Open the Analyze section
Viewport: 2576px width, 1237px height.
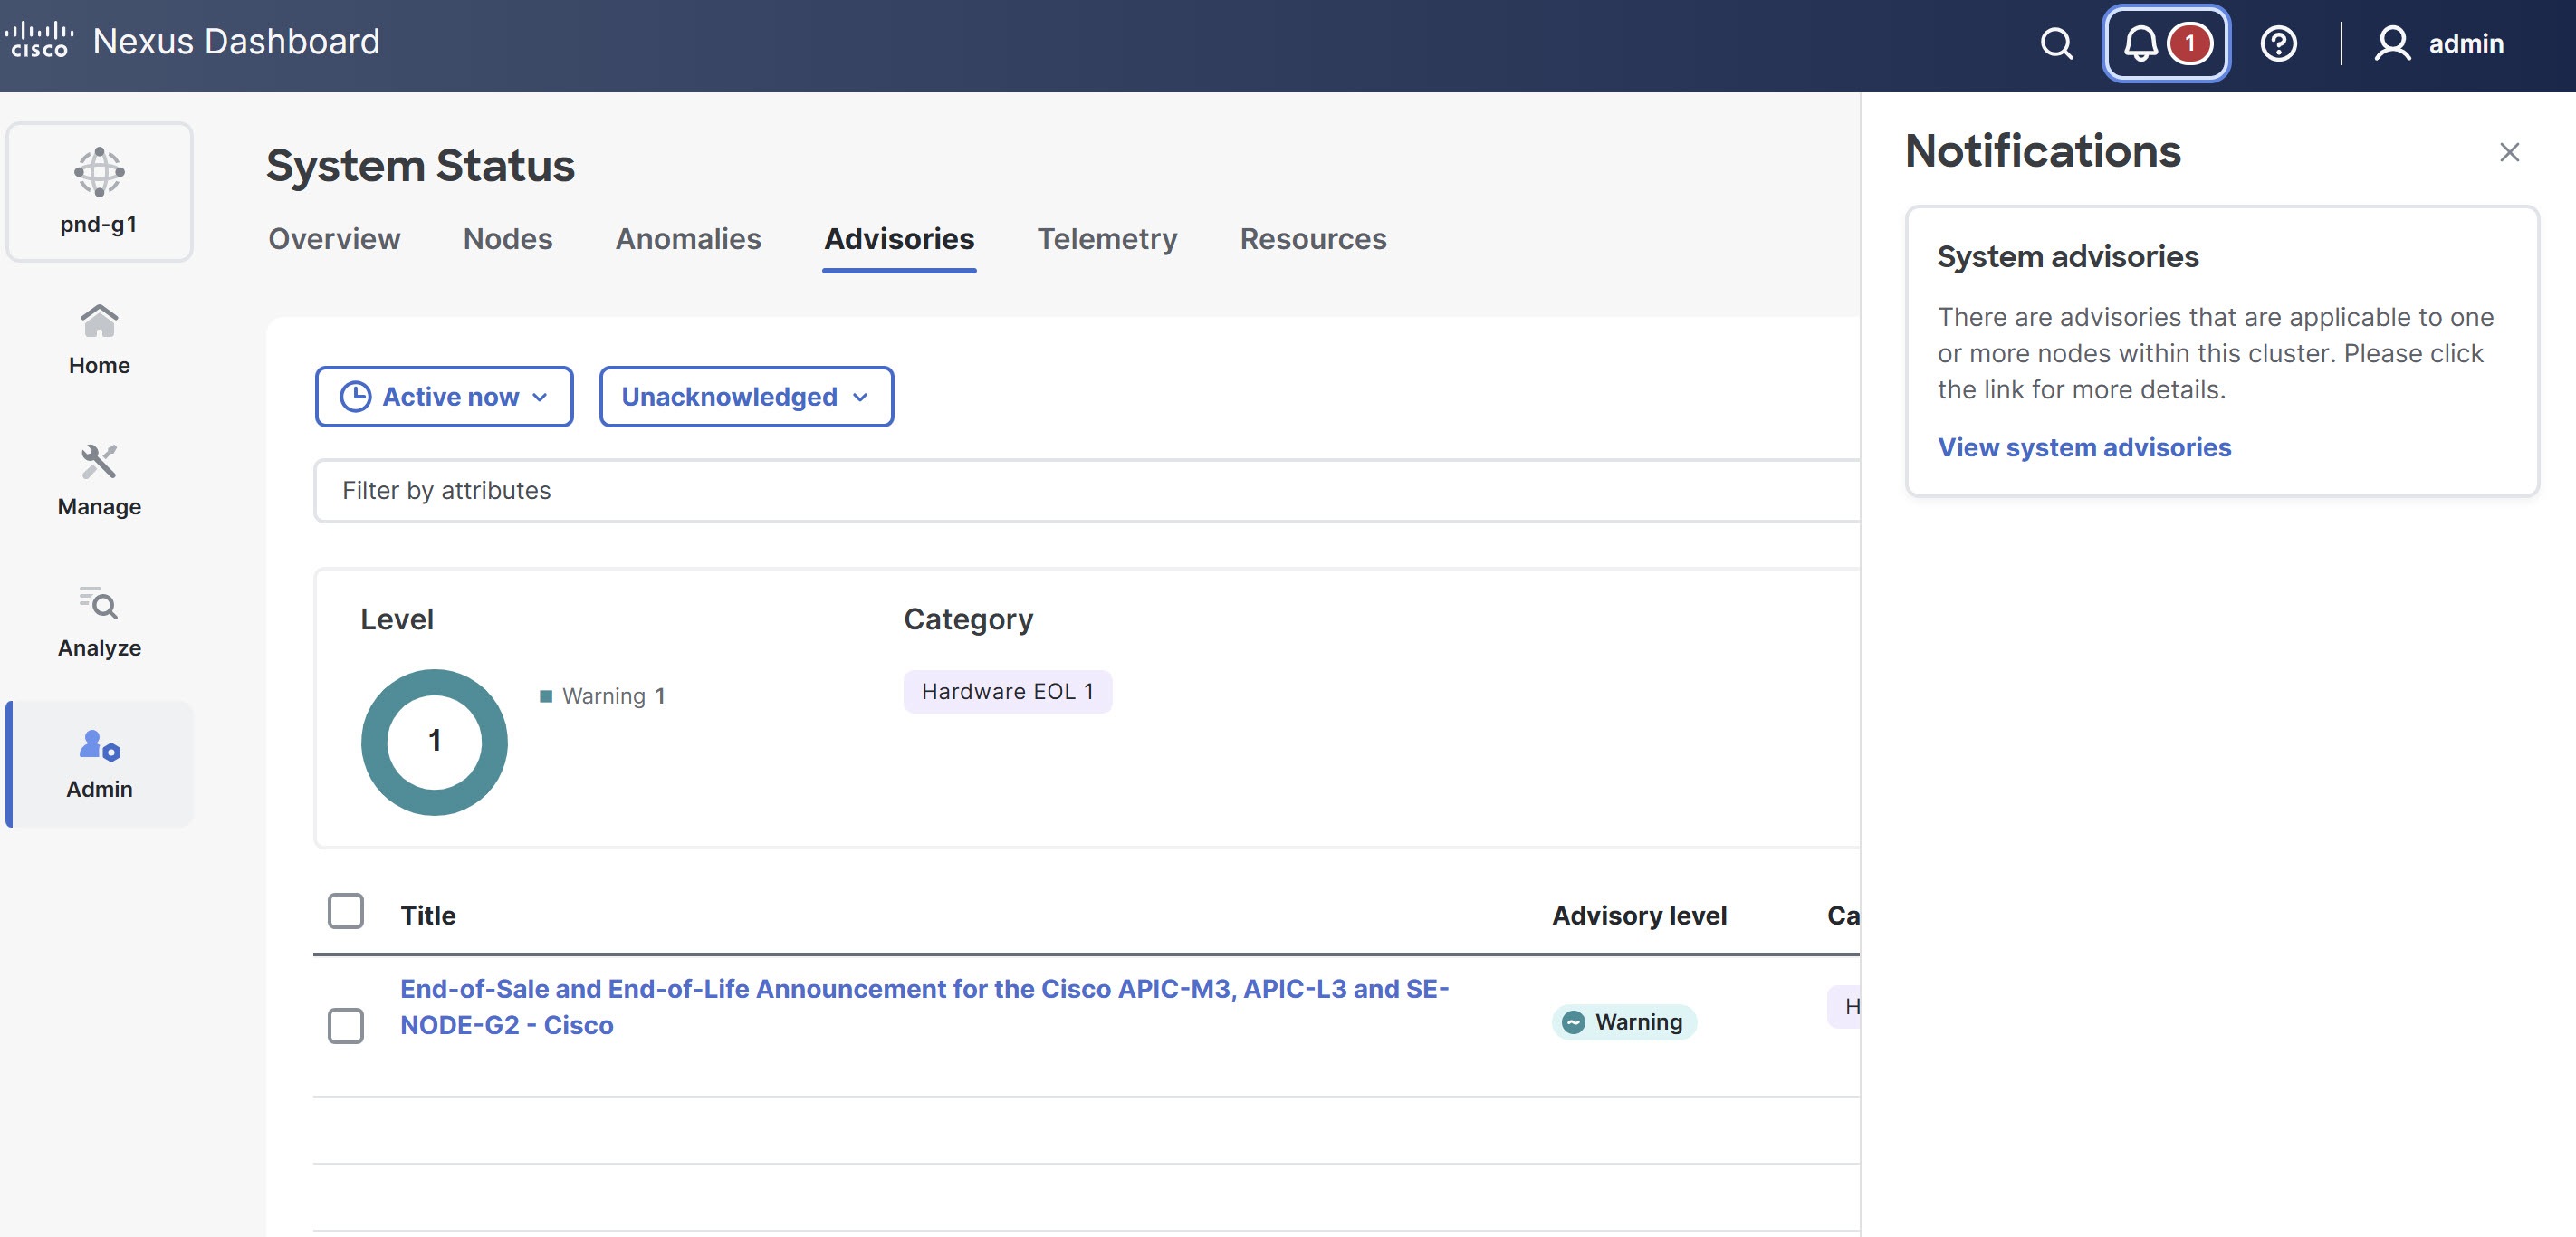(99, 622)
